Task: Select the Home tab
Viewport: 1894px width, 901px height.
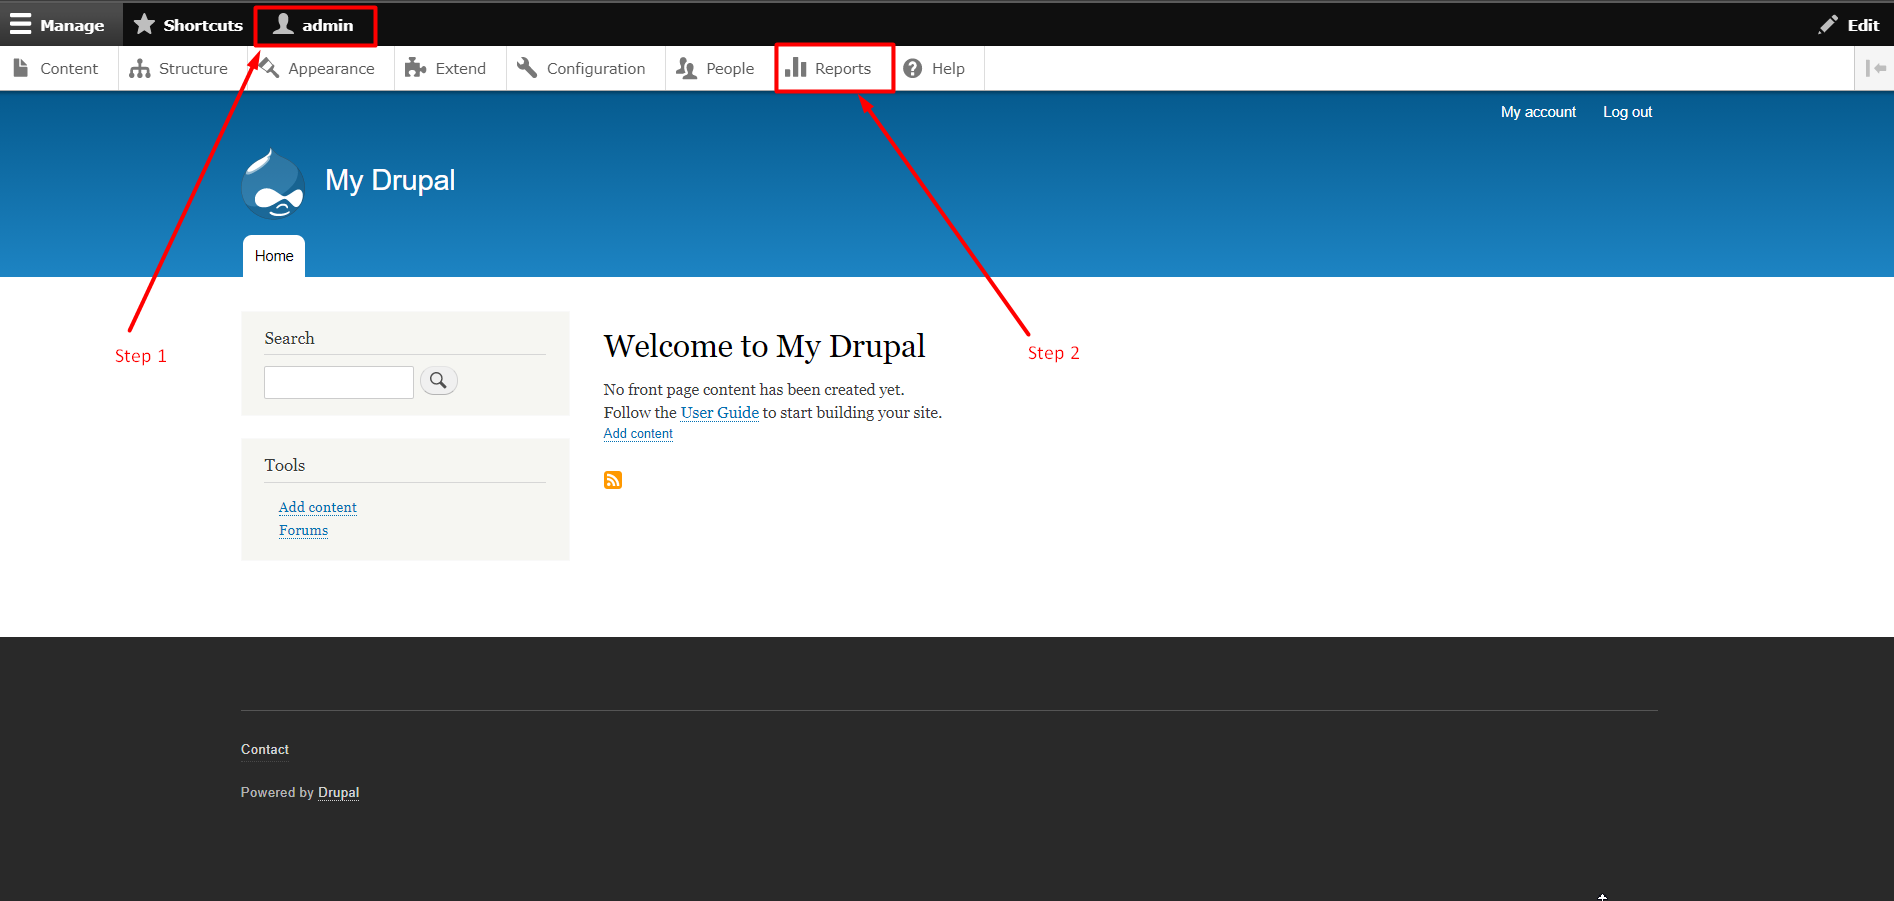Action: coord(274,256)
